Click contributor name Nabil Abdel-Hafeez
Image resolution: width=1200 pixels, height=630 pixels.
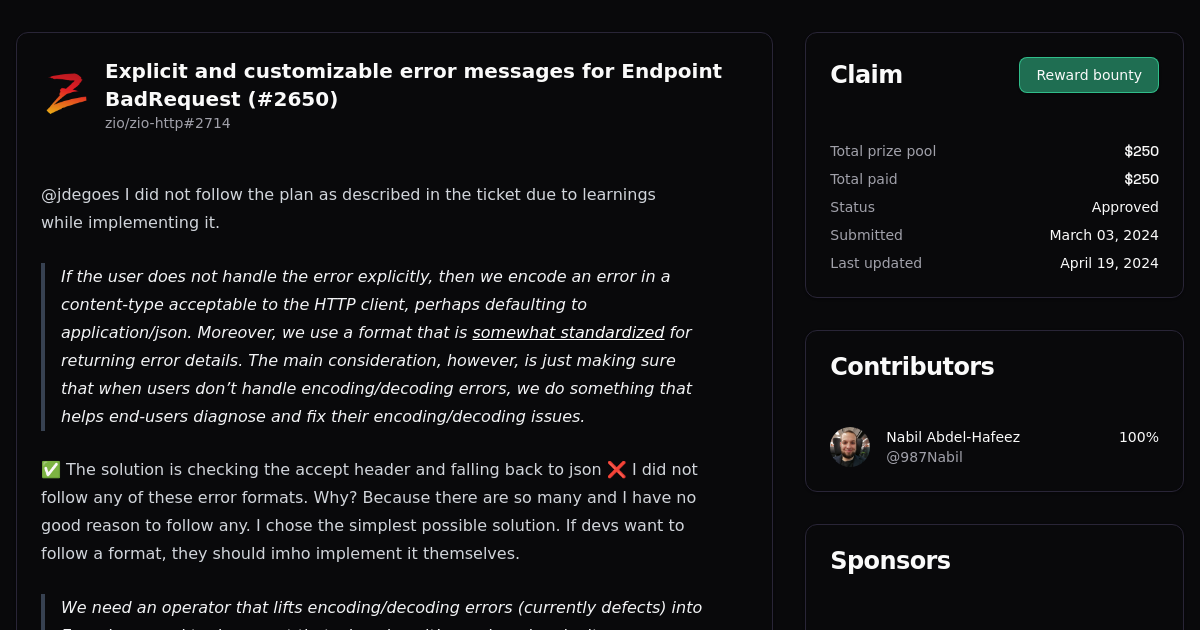(953, 437)
